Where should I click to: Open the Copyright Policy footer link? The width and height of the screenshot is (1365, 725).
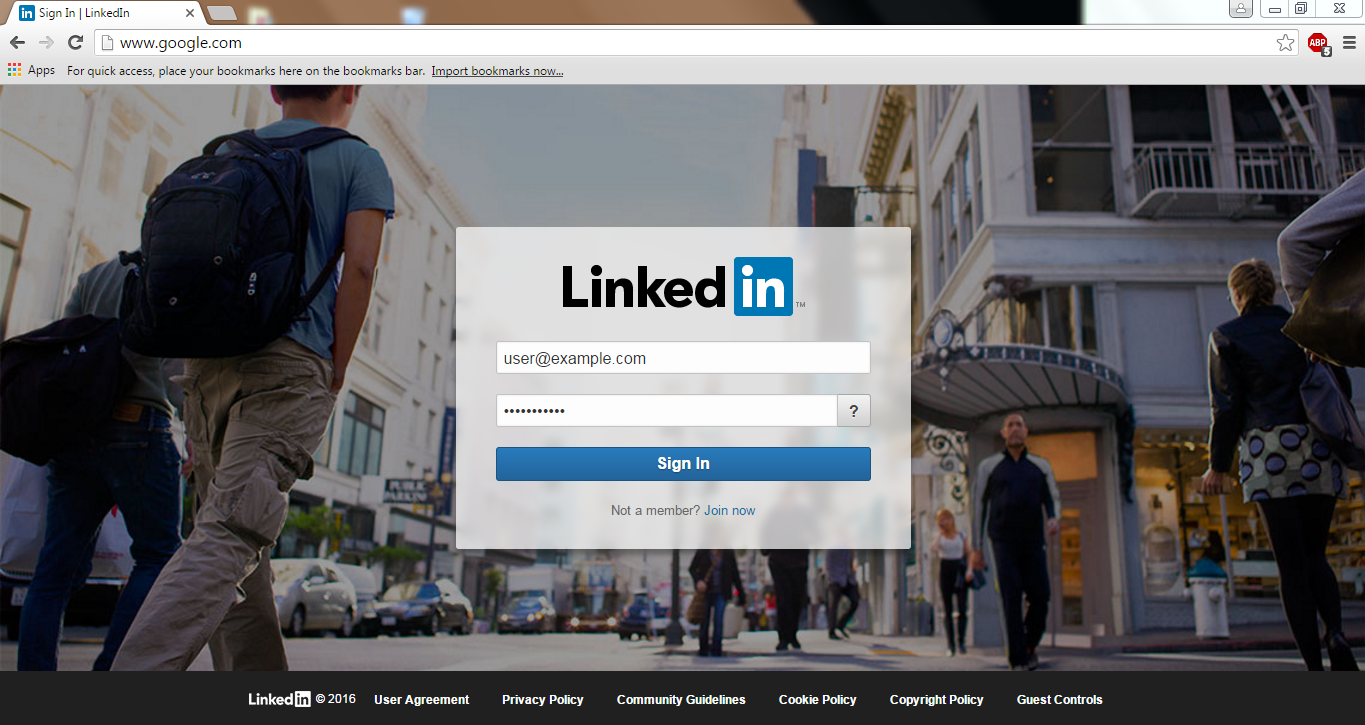point(937,699)
